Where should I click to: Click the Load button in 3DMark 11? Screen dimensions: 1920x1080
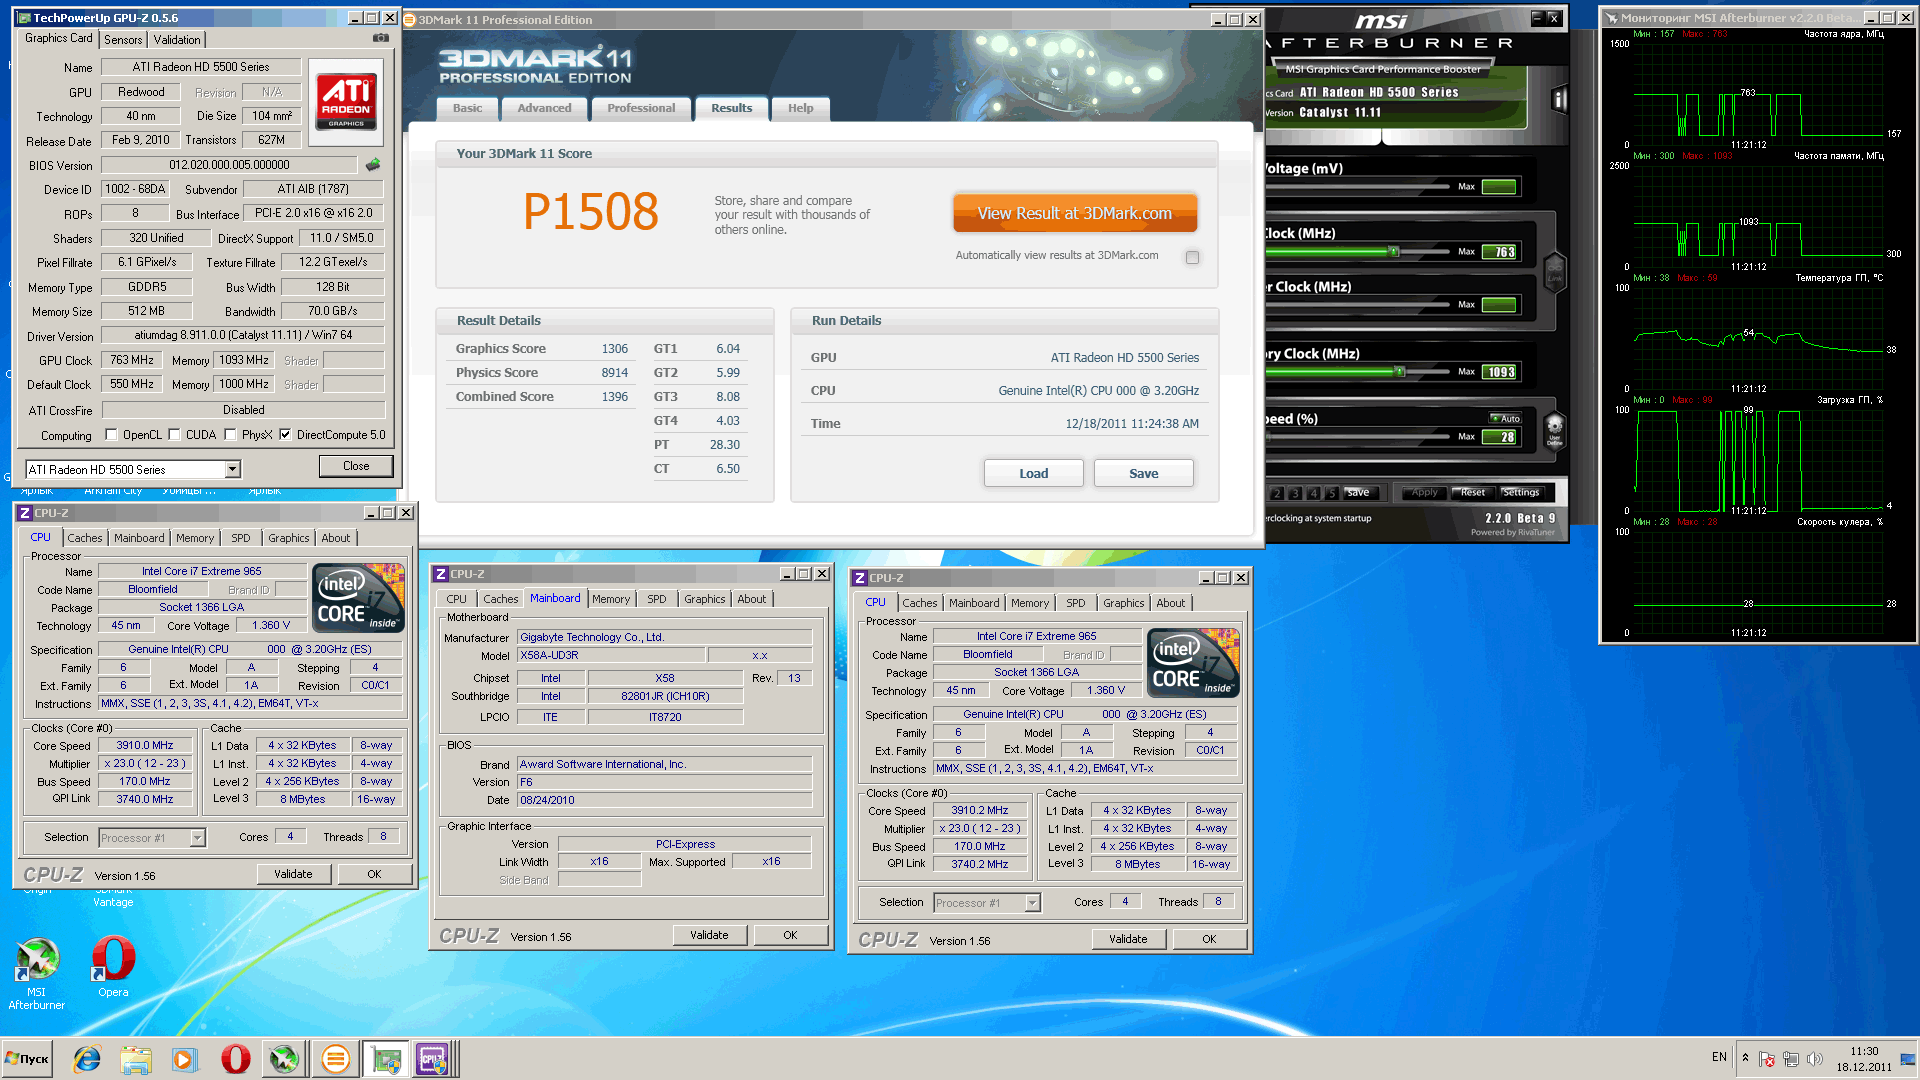pos(1034,473)
